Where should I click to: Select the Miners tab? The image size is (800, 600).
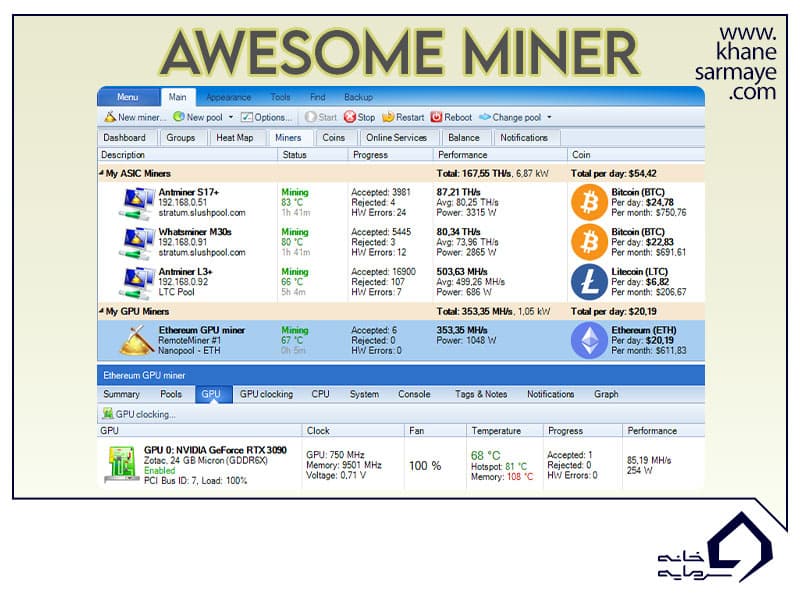point(288,138)
